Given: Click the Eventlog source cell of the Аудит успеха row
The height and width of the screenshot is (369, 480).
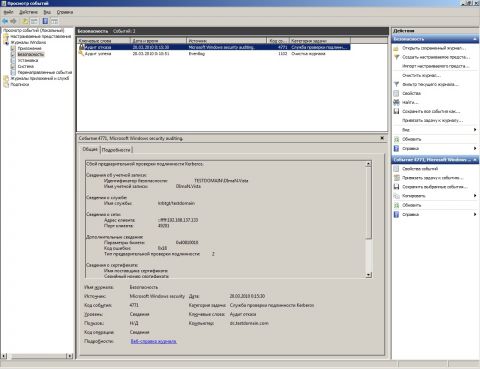Looking at the screenshot, I should point(197,53).
